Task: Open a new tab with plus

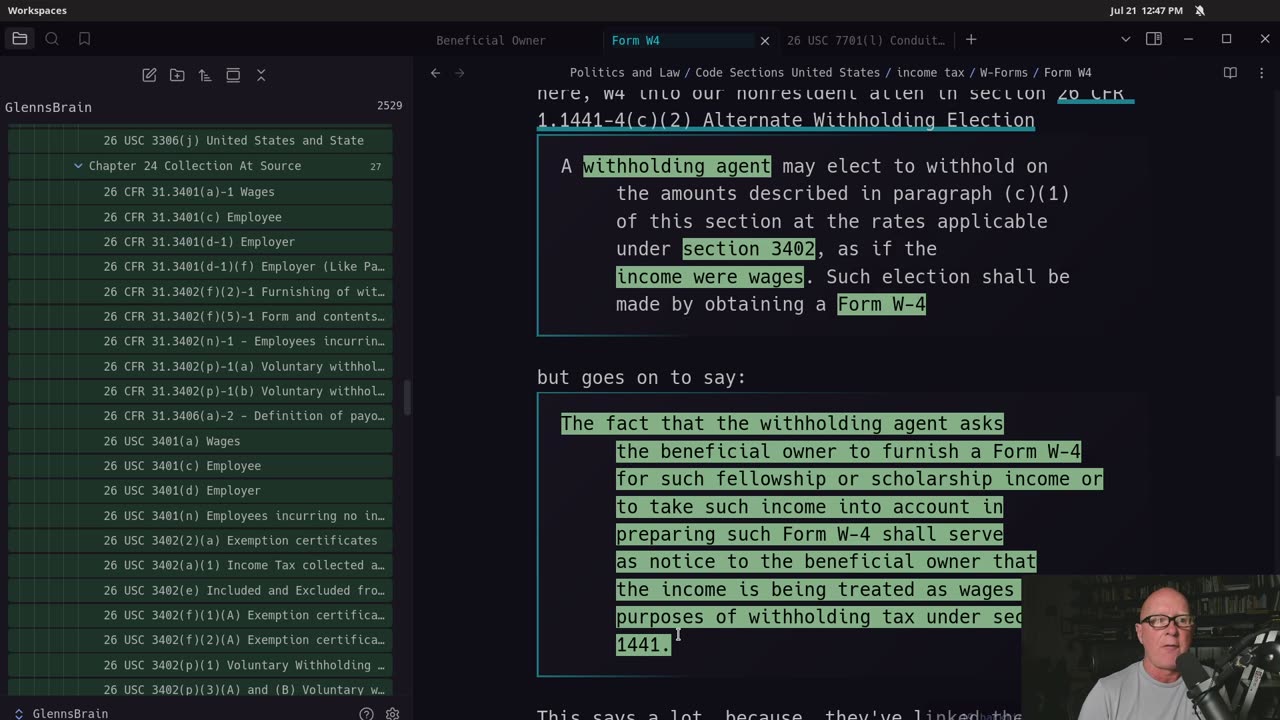Action: 971,40
